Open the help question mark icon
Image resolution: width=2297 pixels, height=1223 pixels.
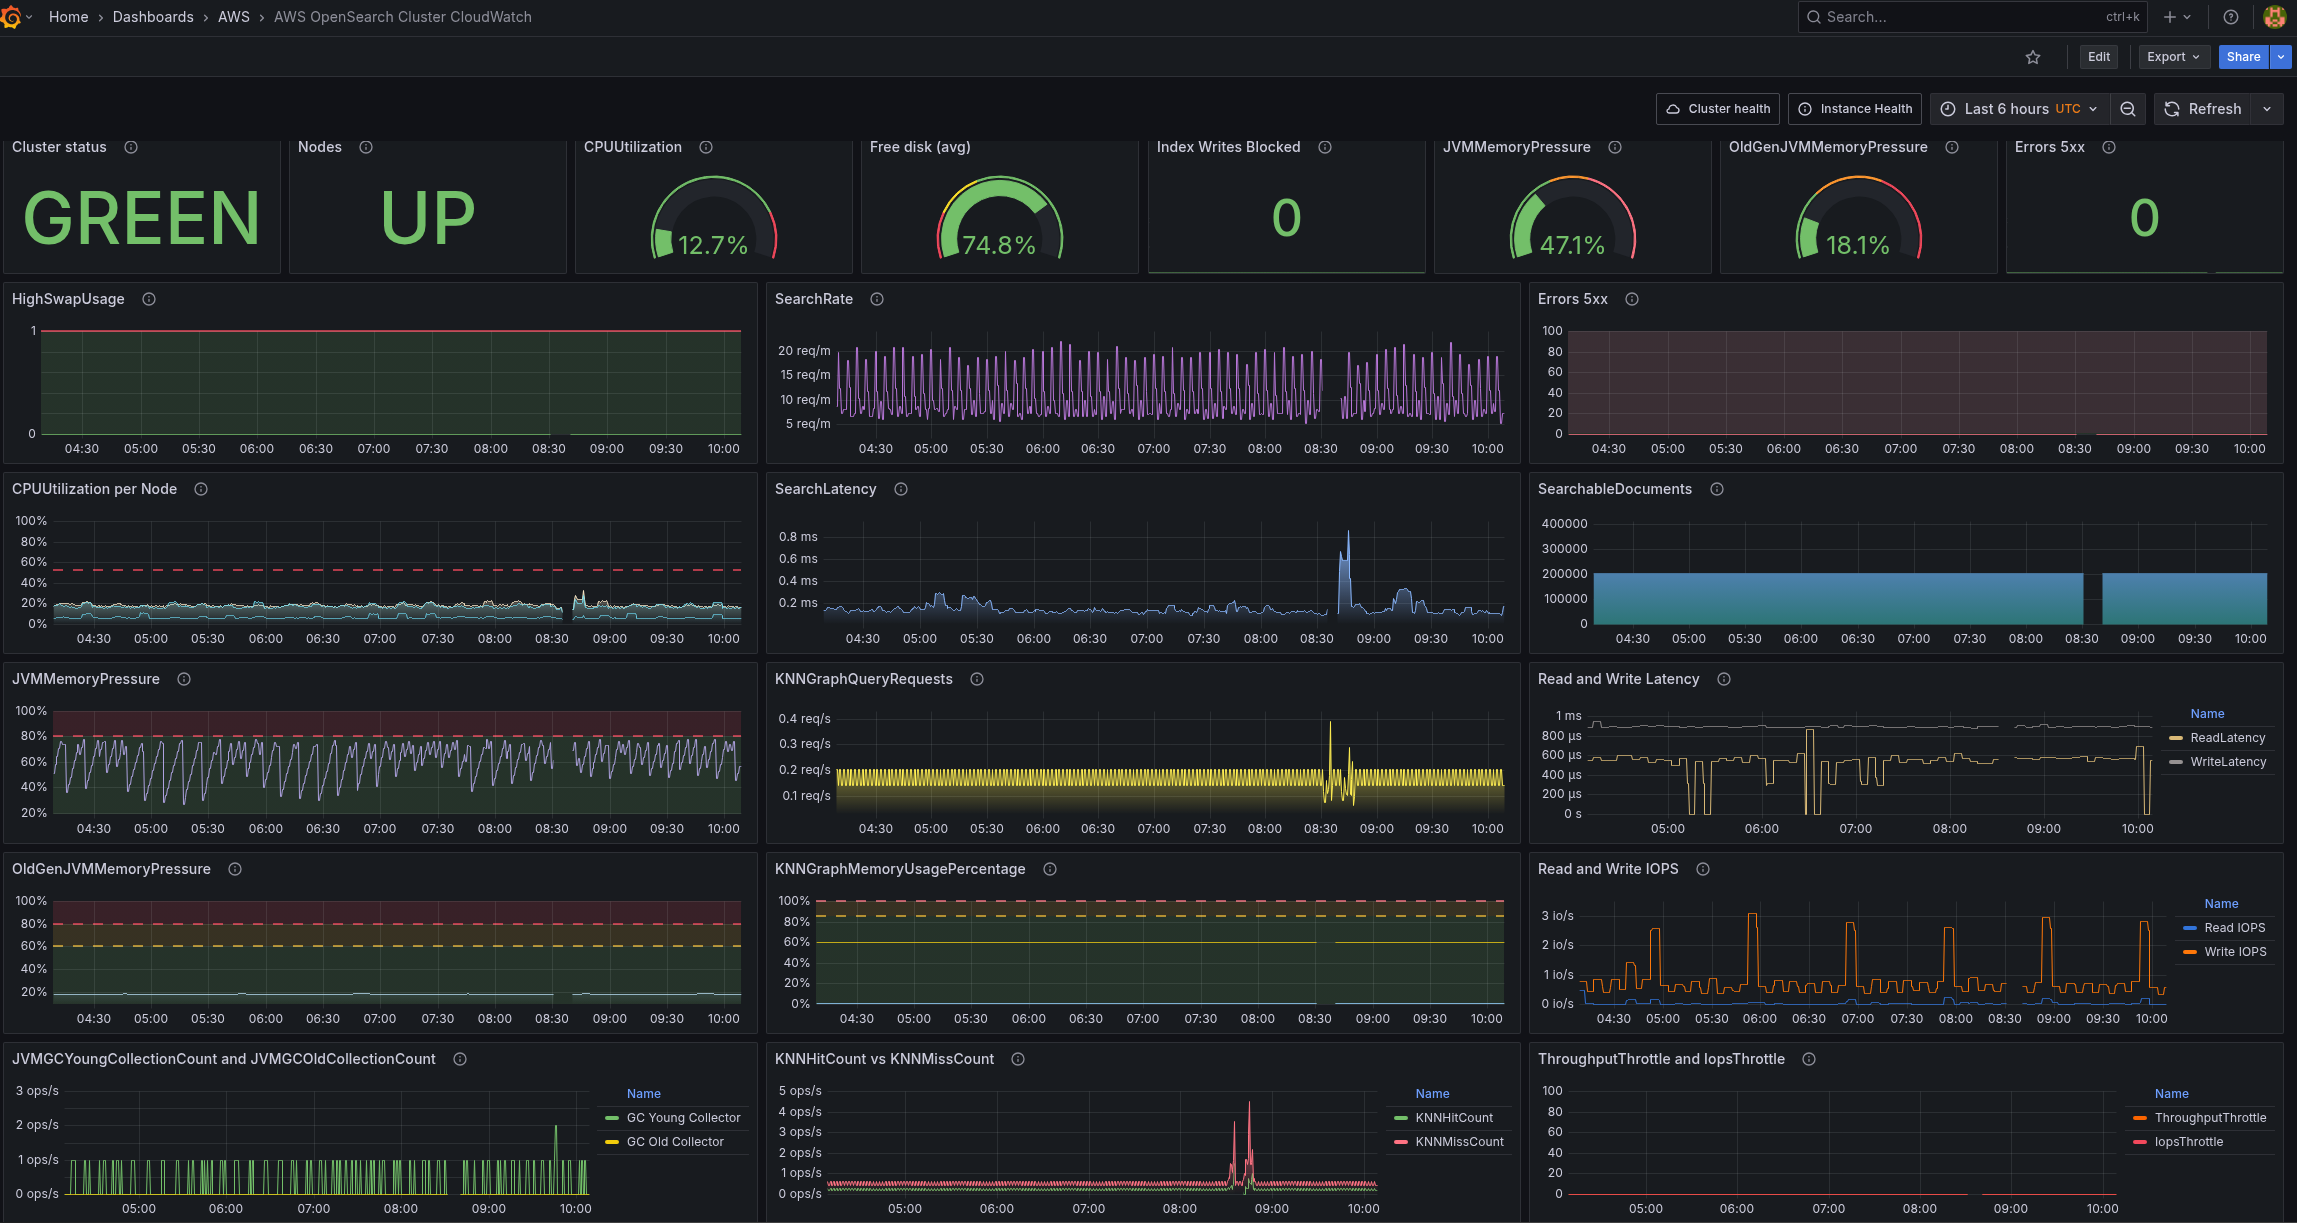[x=2230, y=17]
